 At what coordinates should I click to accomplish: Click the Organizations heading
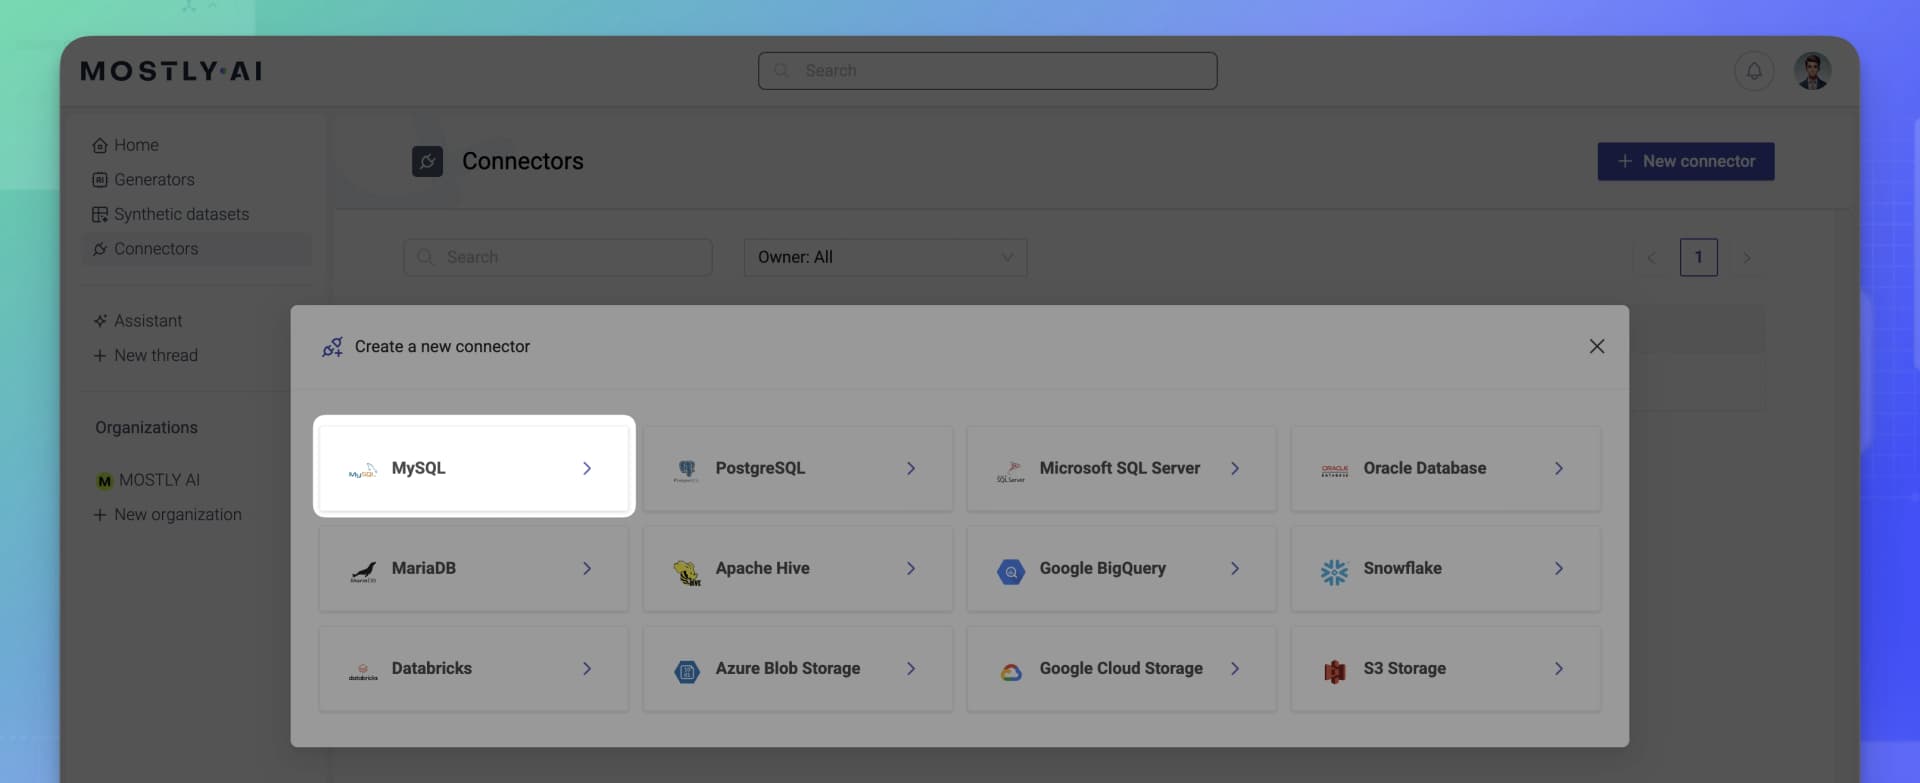point(146,428)
